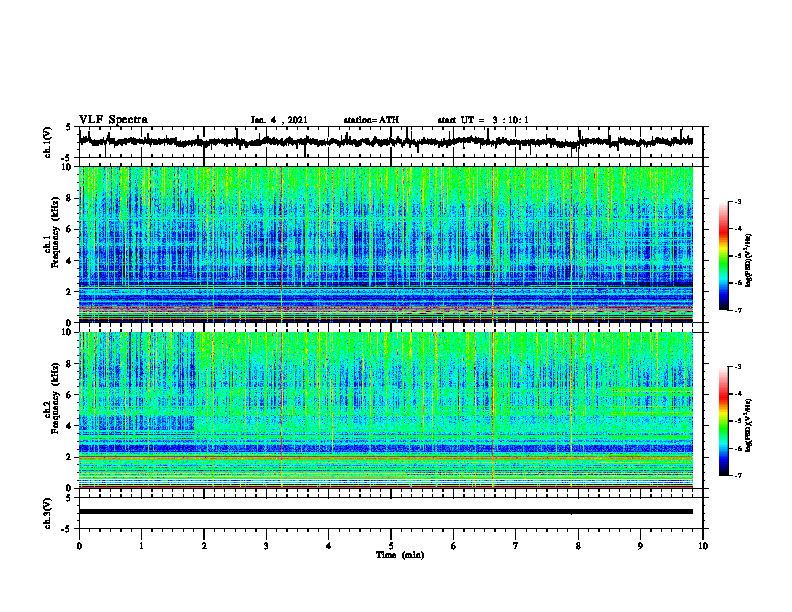Image resolution: width=792 pixels, height=612 pixels.
Task: Click the red spike near 3.25 min in ch.1 spectrogram
Action: 281,244
